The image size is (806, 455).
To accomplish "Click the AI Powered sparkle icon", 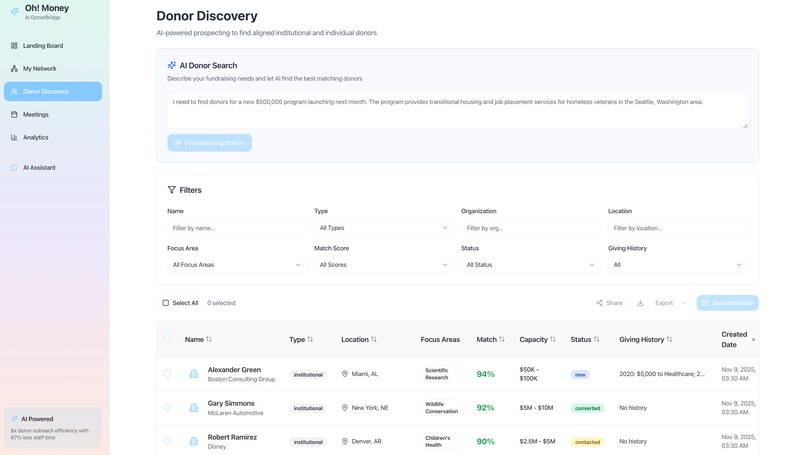I will (14, 419).
